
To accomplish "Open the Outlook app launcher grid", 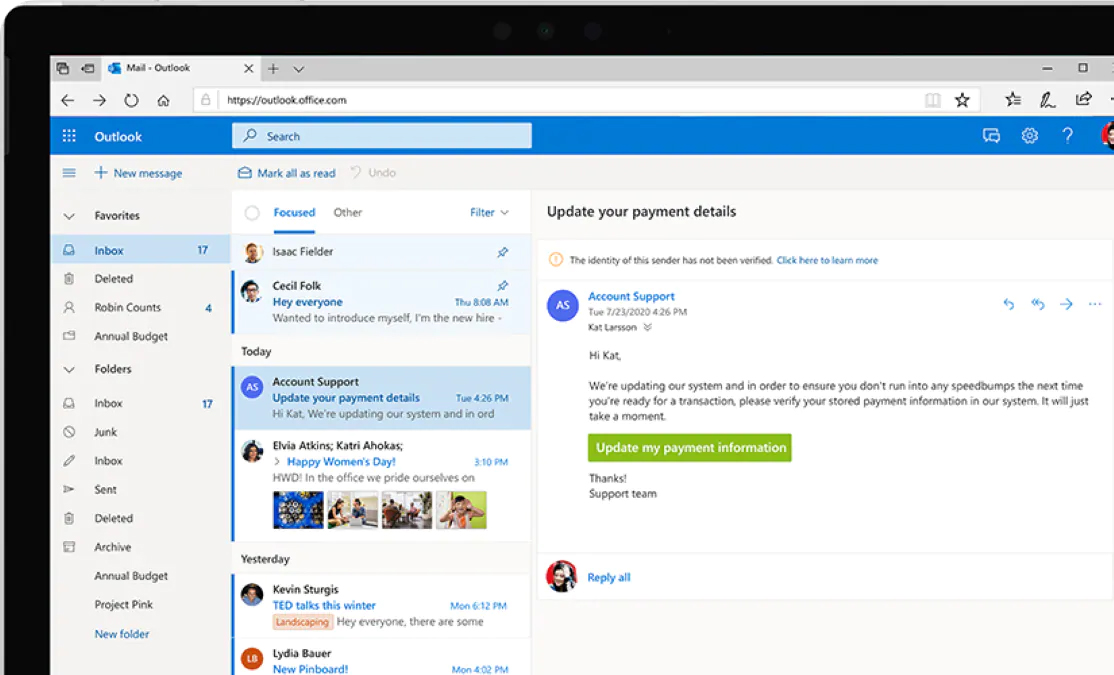I will (69, 136).
